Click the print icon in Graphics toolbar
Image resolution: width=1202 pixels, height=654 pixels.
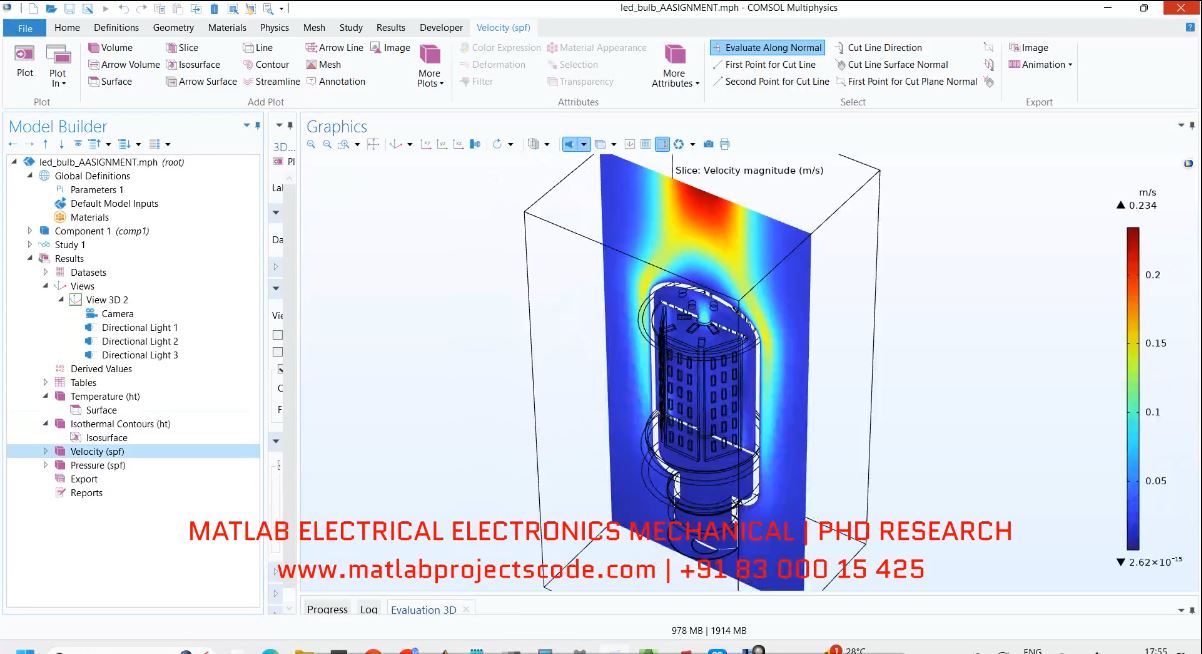tap(725, 145)
